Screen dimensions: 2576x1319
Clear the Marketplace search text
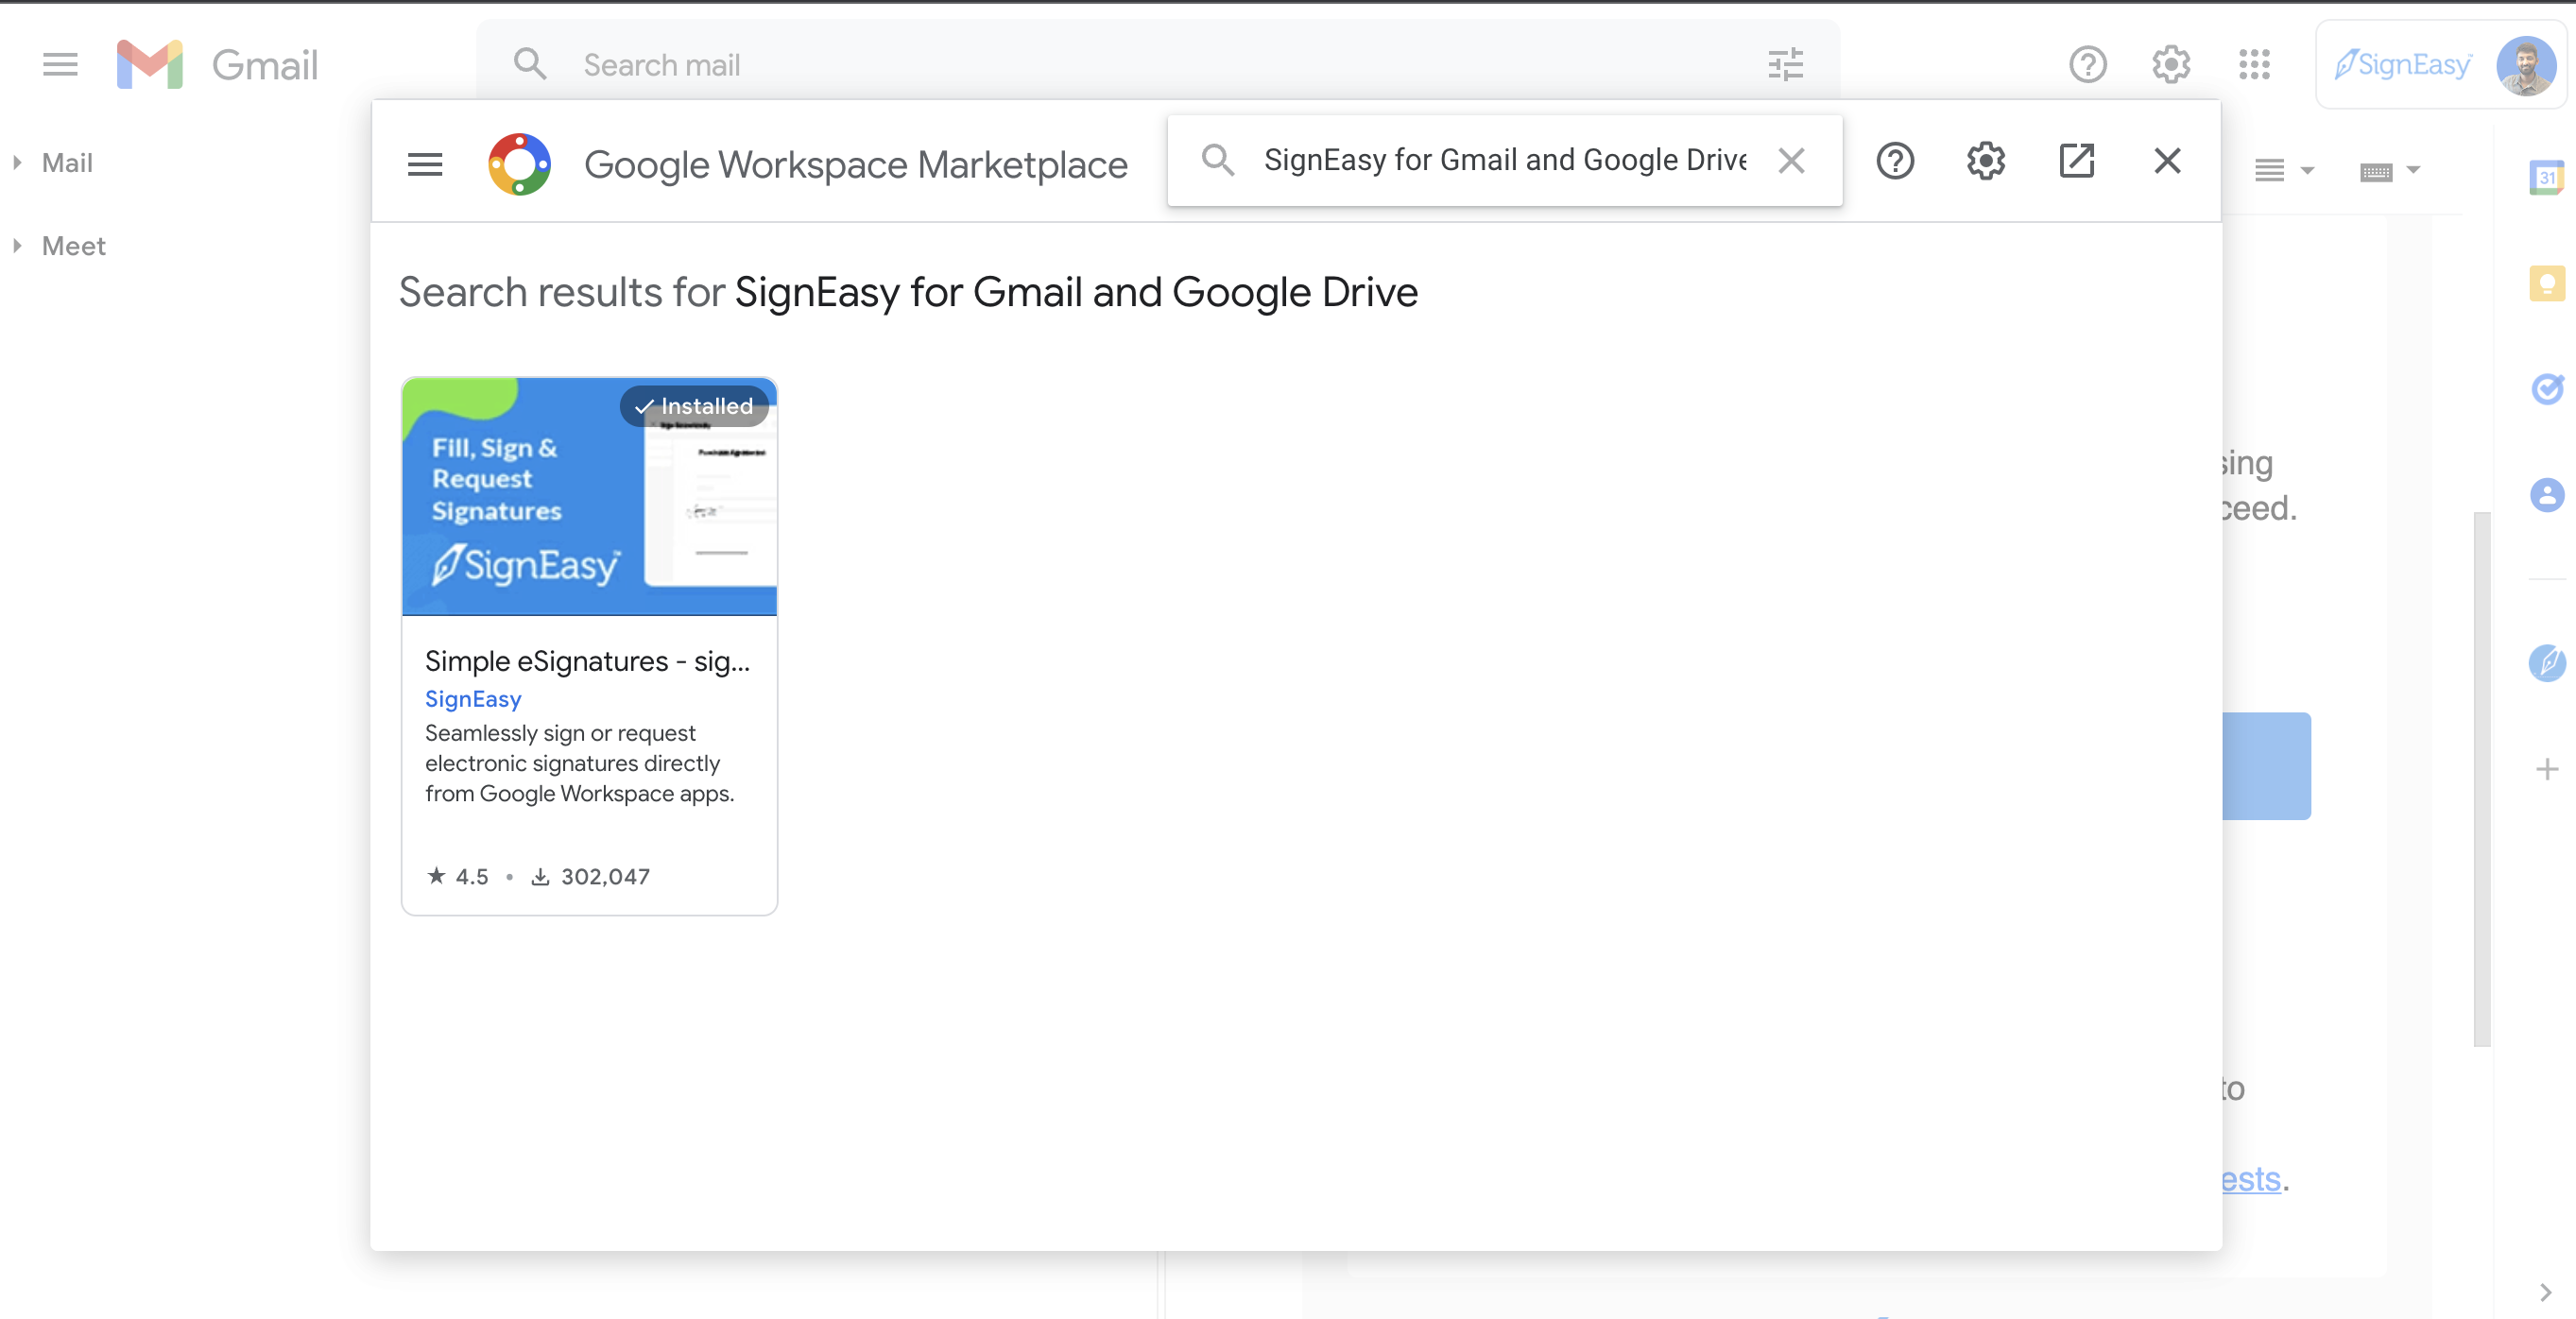point(1791,160)
